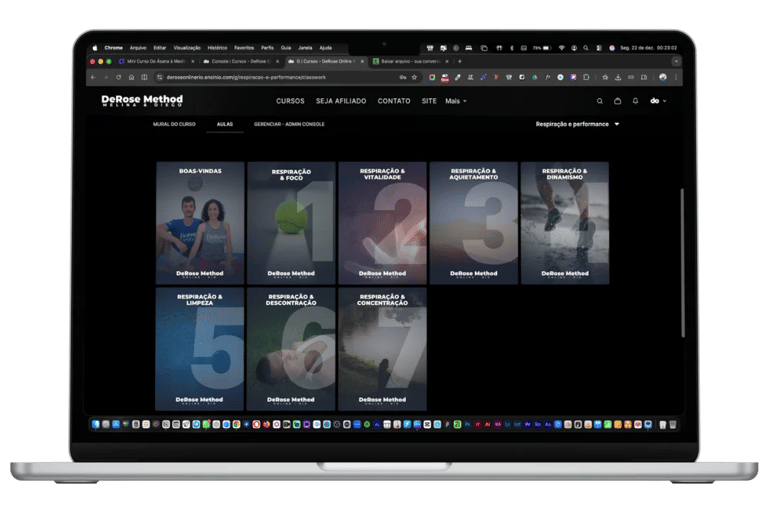The height and width of the screenshot is (512, 768).
Task: Open the site search magnifier icon
Action: click(x=600, y=101)
